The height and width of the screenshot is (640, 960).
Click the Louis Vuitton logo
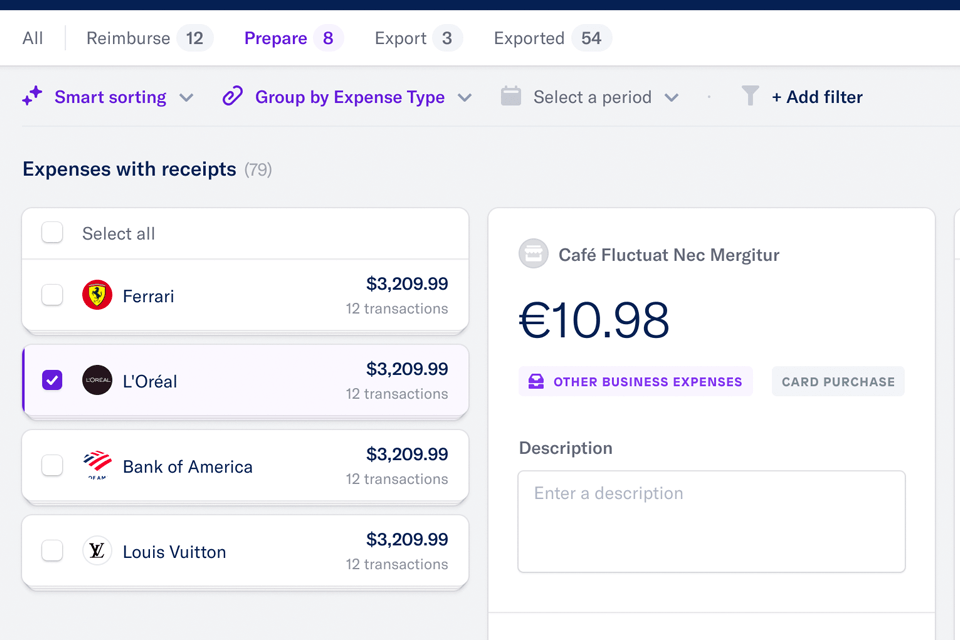(97, 551)
